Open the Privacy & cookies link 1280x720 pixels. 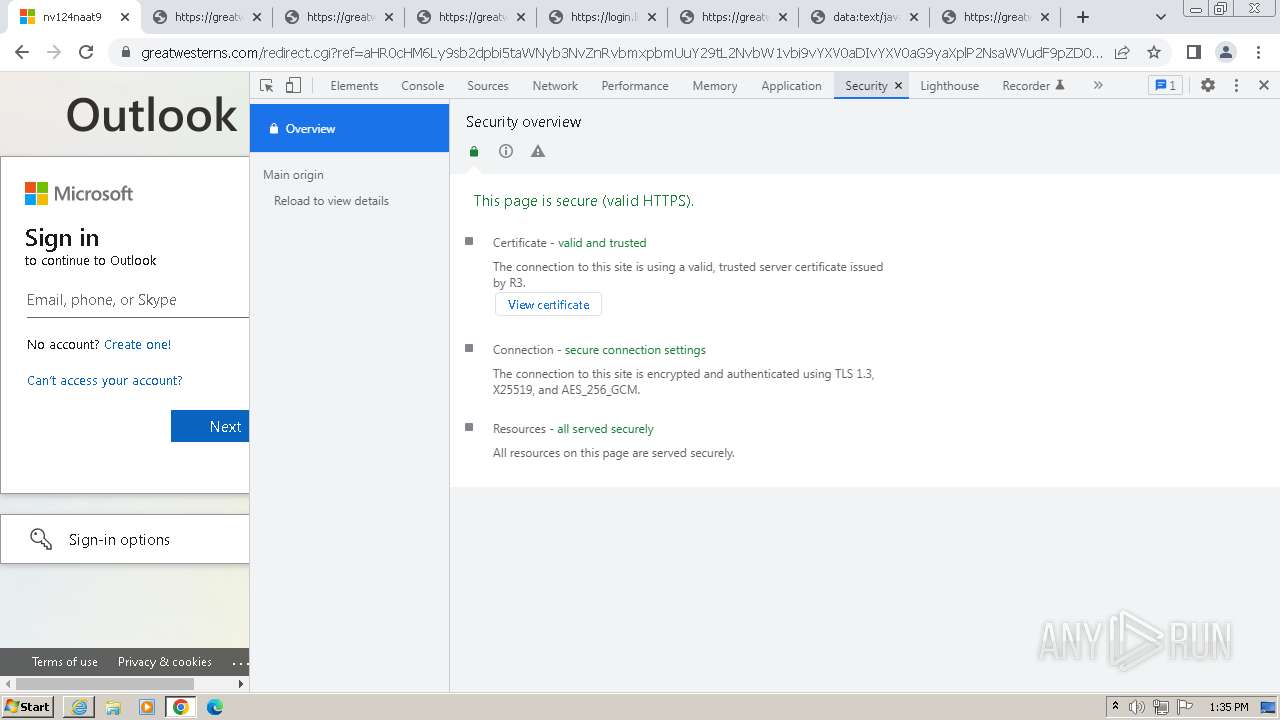coord(165,662)
